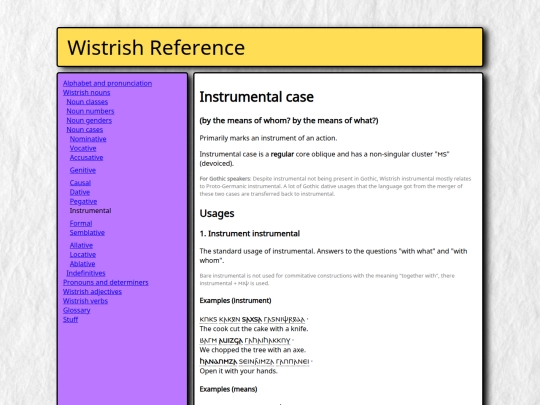Open the Dative case link

coord(80,192)
